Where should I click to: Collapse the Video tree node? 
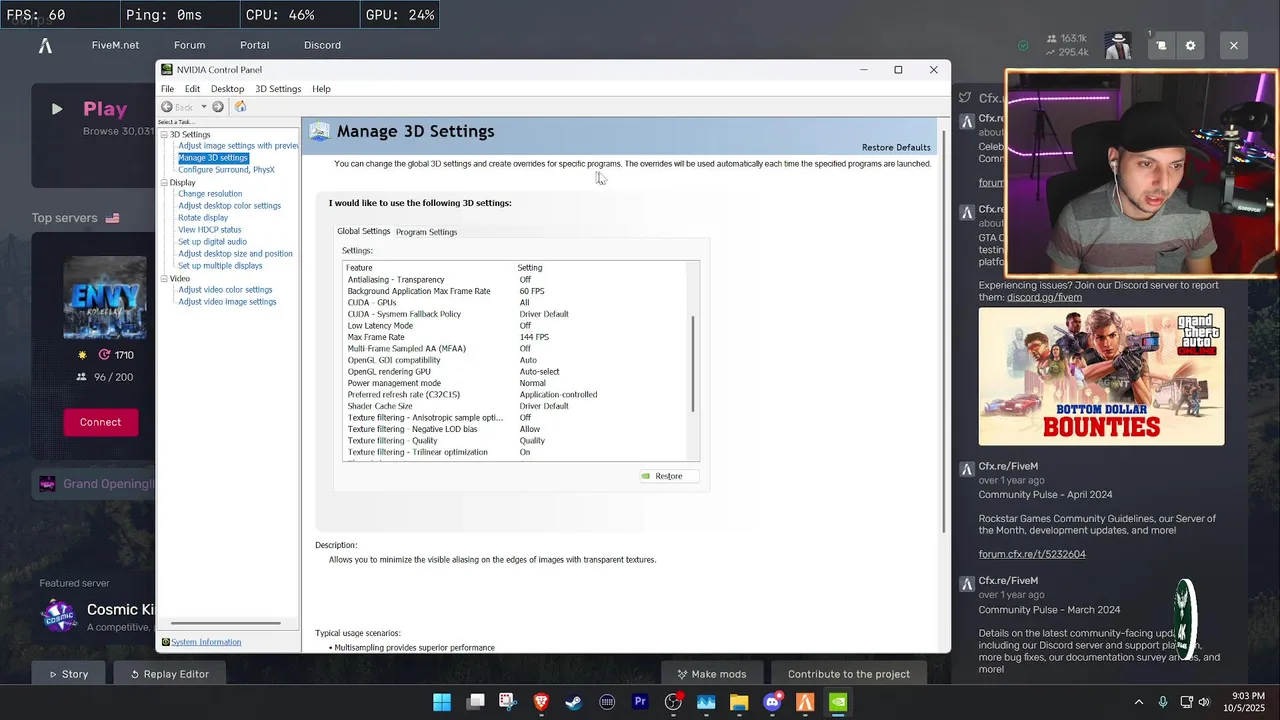tap(164, 278)
